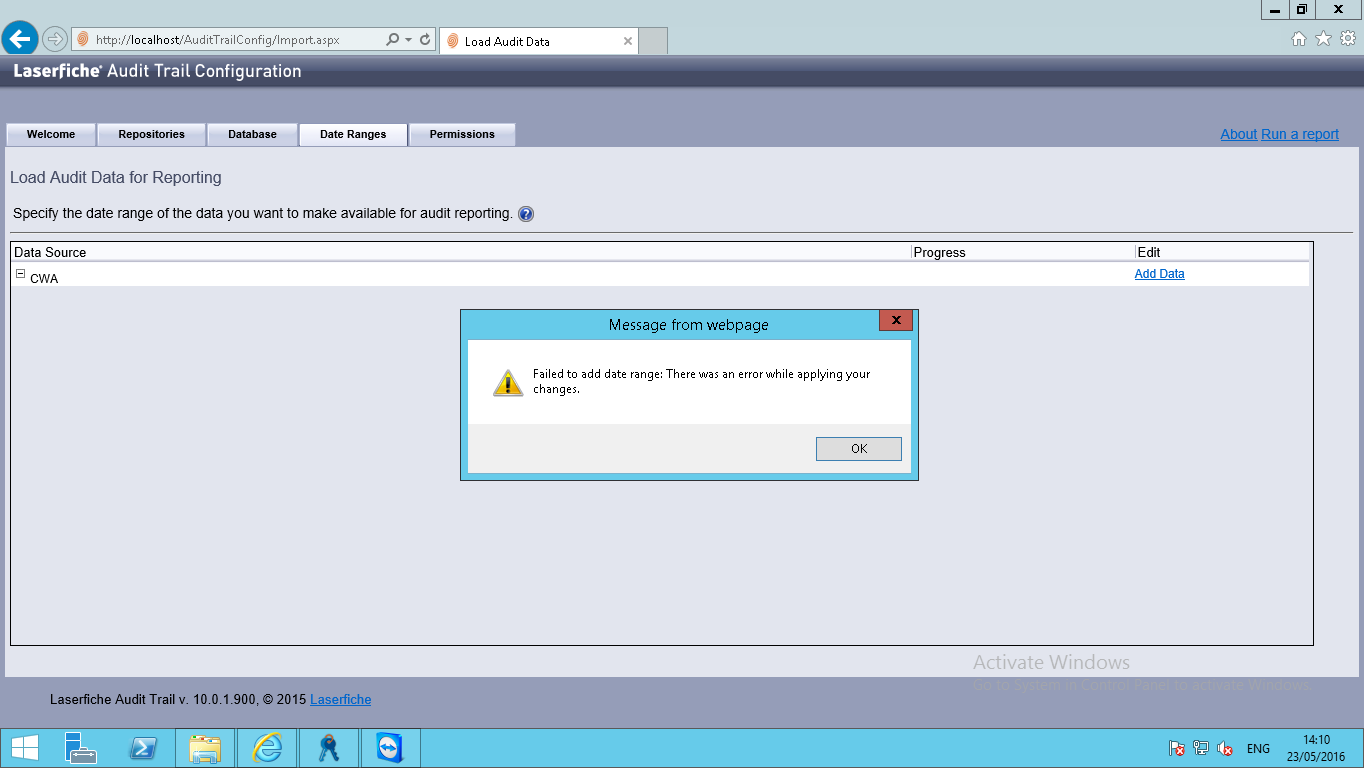This screenshot has height=768, width=1364.
Task: Click the Run a report link
Action: pyautogui.click(x=1300, y=134)
